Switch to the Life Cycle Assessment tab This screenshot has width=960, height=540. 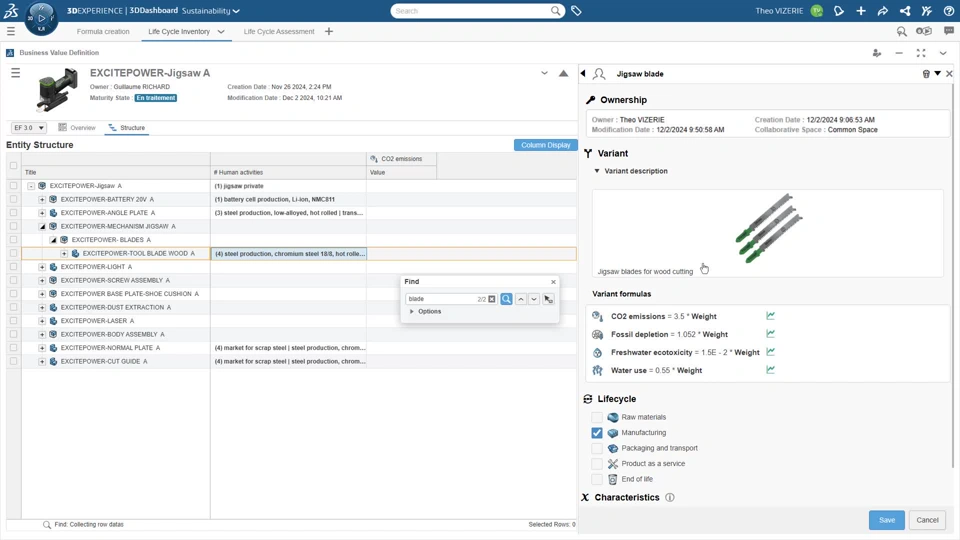point(279,31)
